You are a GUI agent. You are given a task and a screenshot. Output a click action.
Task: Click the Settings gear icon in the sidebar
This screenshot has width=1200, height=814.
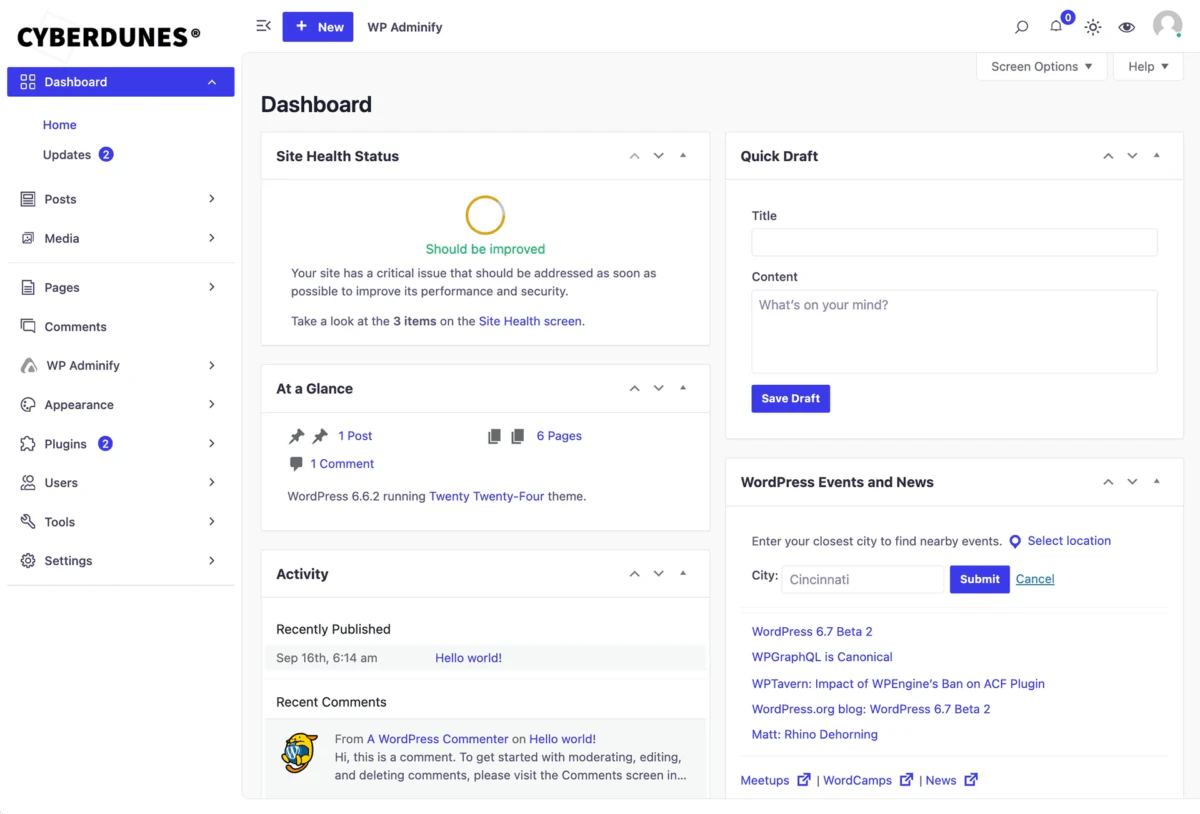tap(28, 560)
